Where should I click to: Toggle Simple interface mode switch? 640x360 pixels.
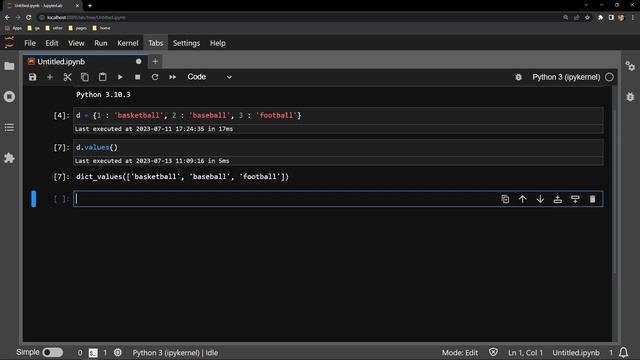pos(53,352)
